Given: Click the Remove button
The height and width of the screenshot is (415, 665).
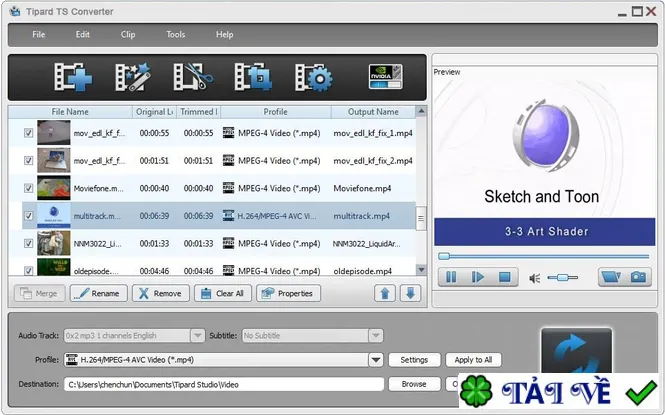Looking at the screenshot, I should tap(160, 293).
